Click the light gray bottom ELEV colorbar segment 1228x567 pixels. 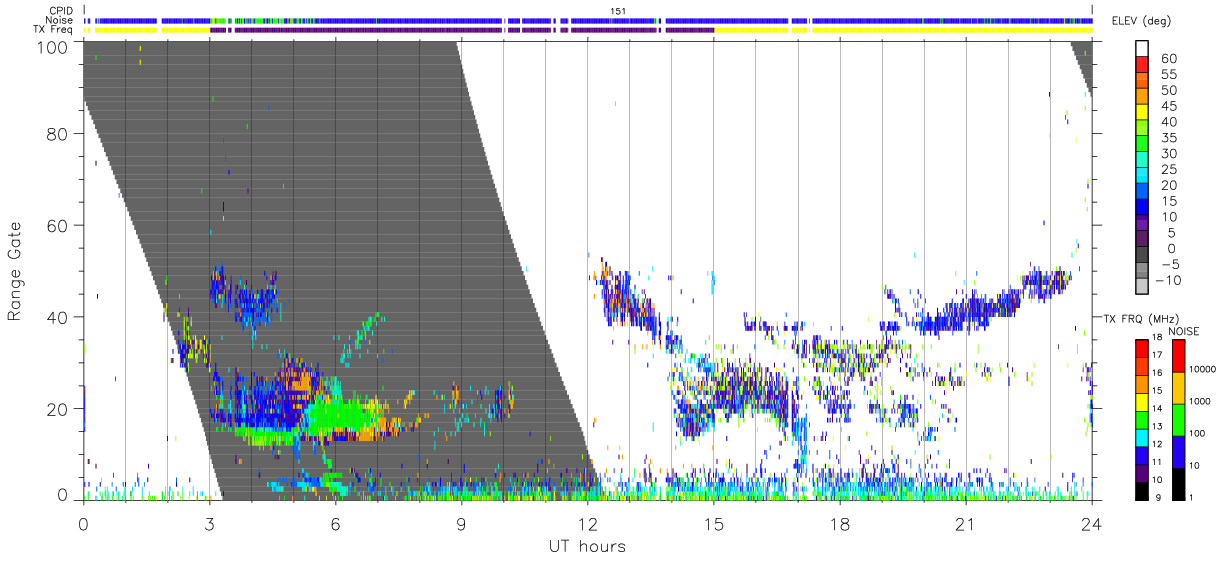(x=1143, y=288)
